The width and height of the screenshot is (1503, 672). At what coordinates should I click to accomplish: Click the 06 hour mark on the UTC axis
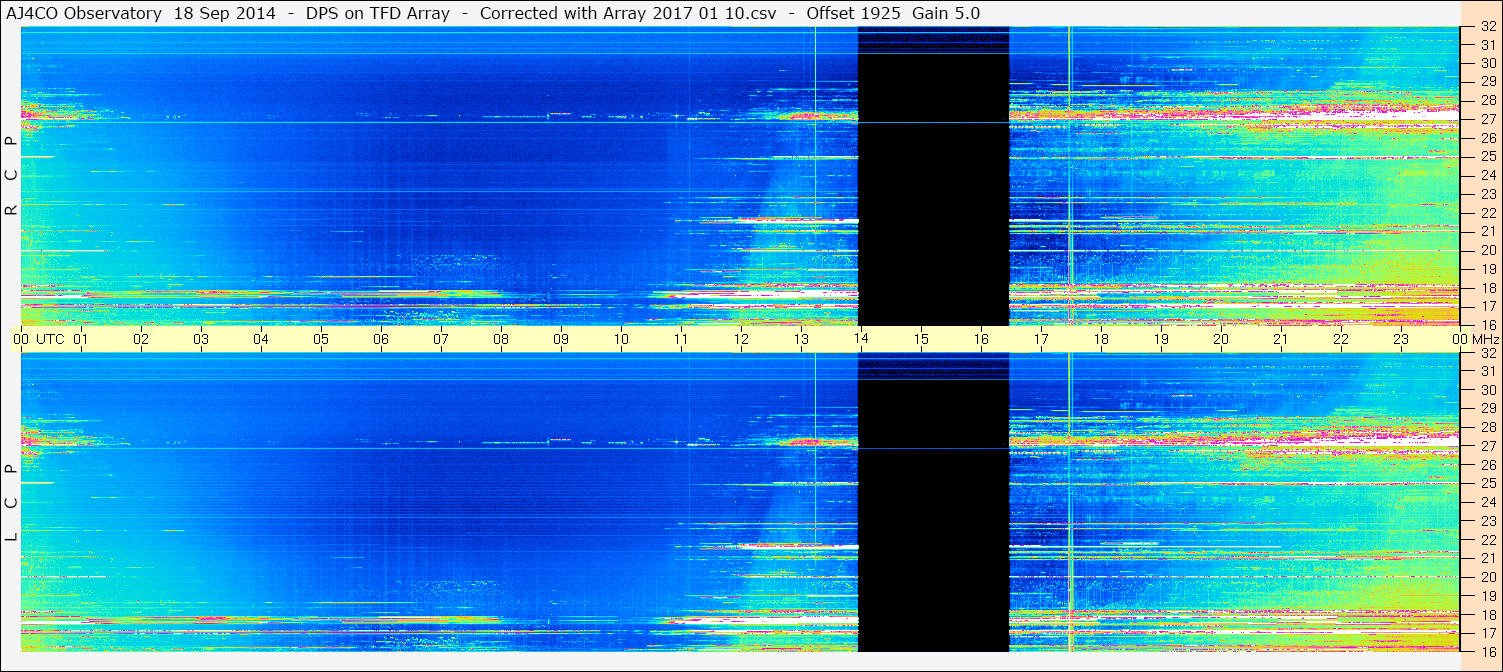tap(381, 339)
